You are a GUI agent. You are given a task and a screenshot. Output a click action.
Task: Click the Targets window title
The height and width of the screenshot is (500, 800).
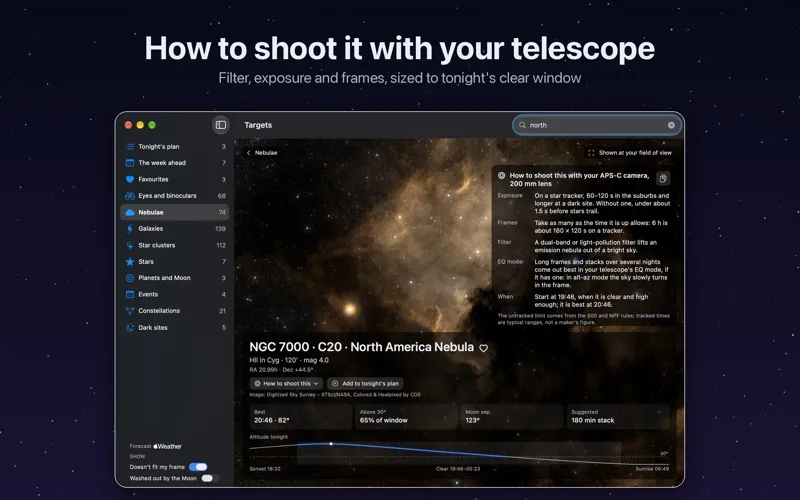258,125
